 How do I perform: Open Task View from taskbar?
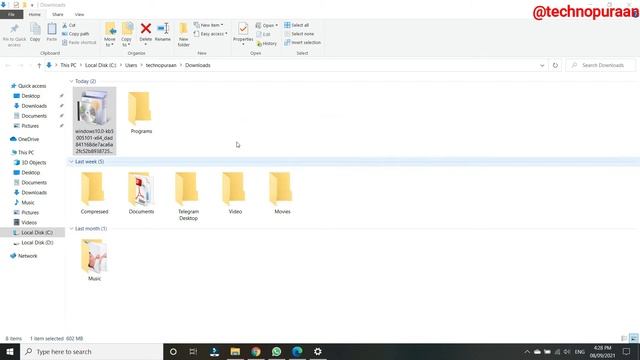(x=193, y=351)
